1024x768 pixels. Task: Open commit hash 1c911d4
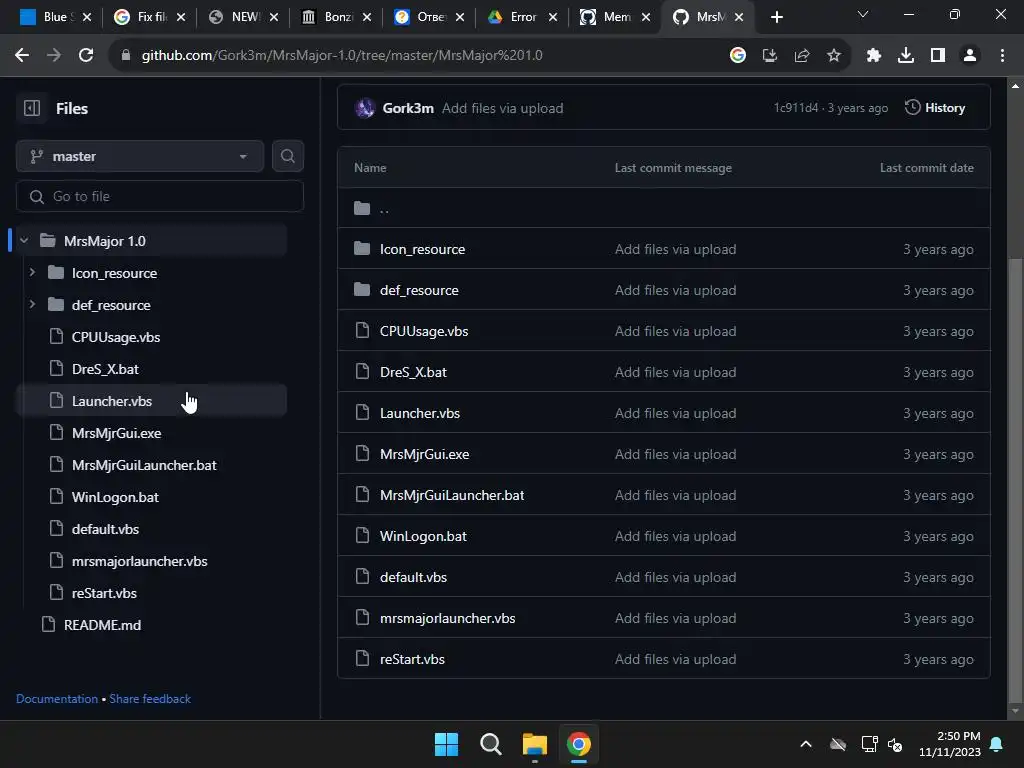[x=795, y=108]
